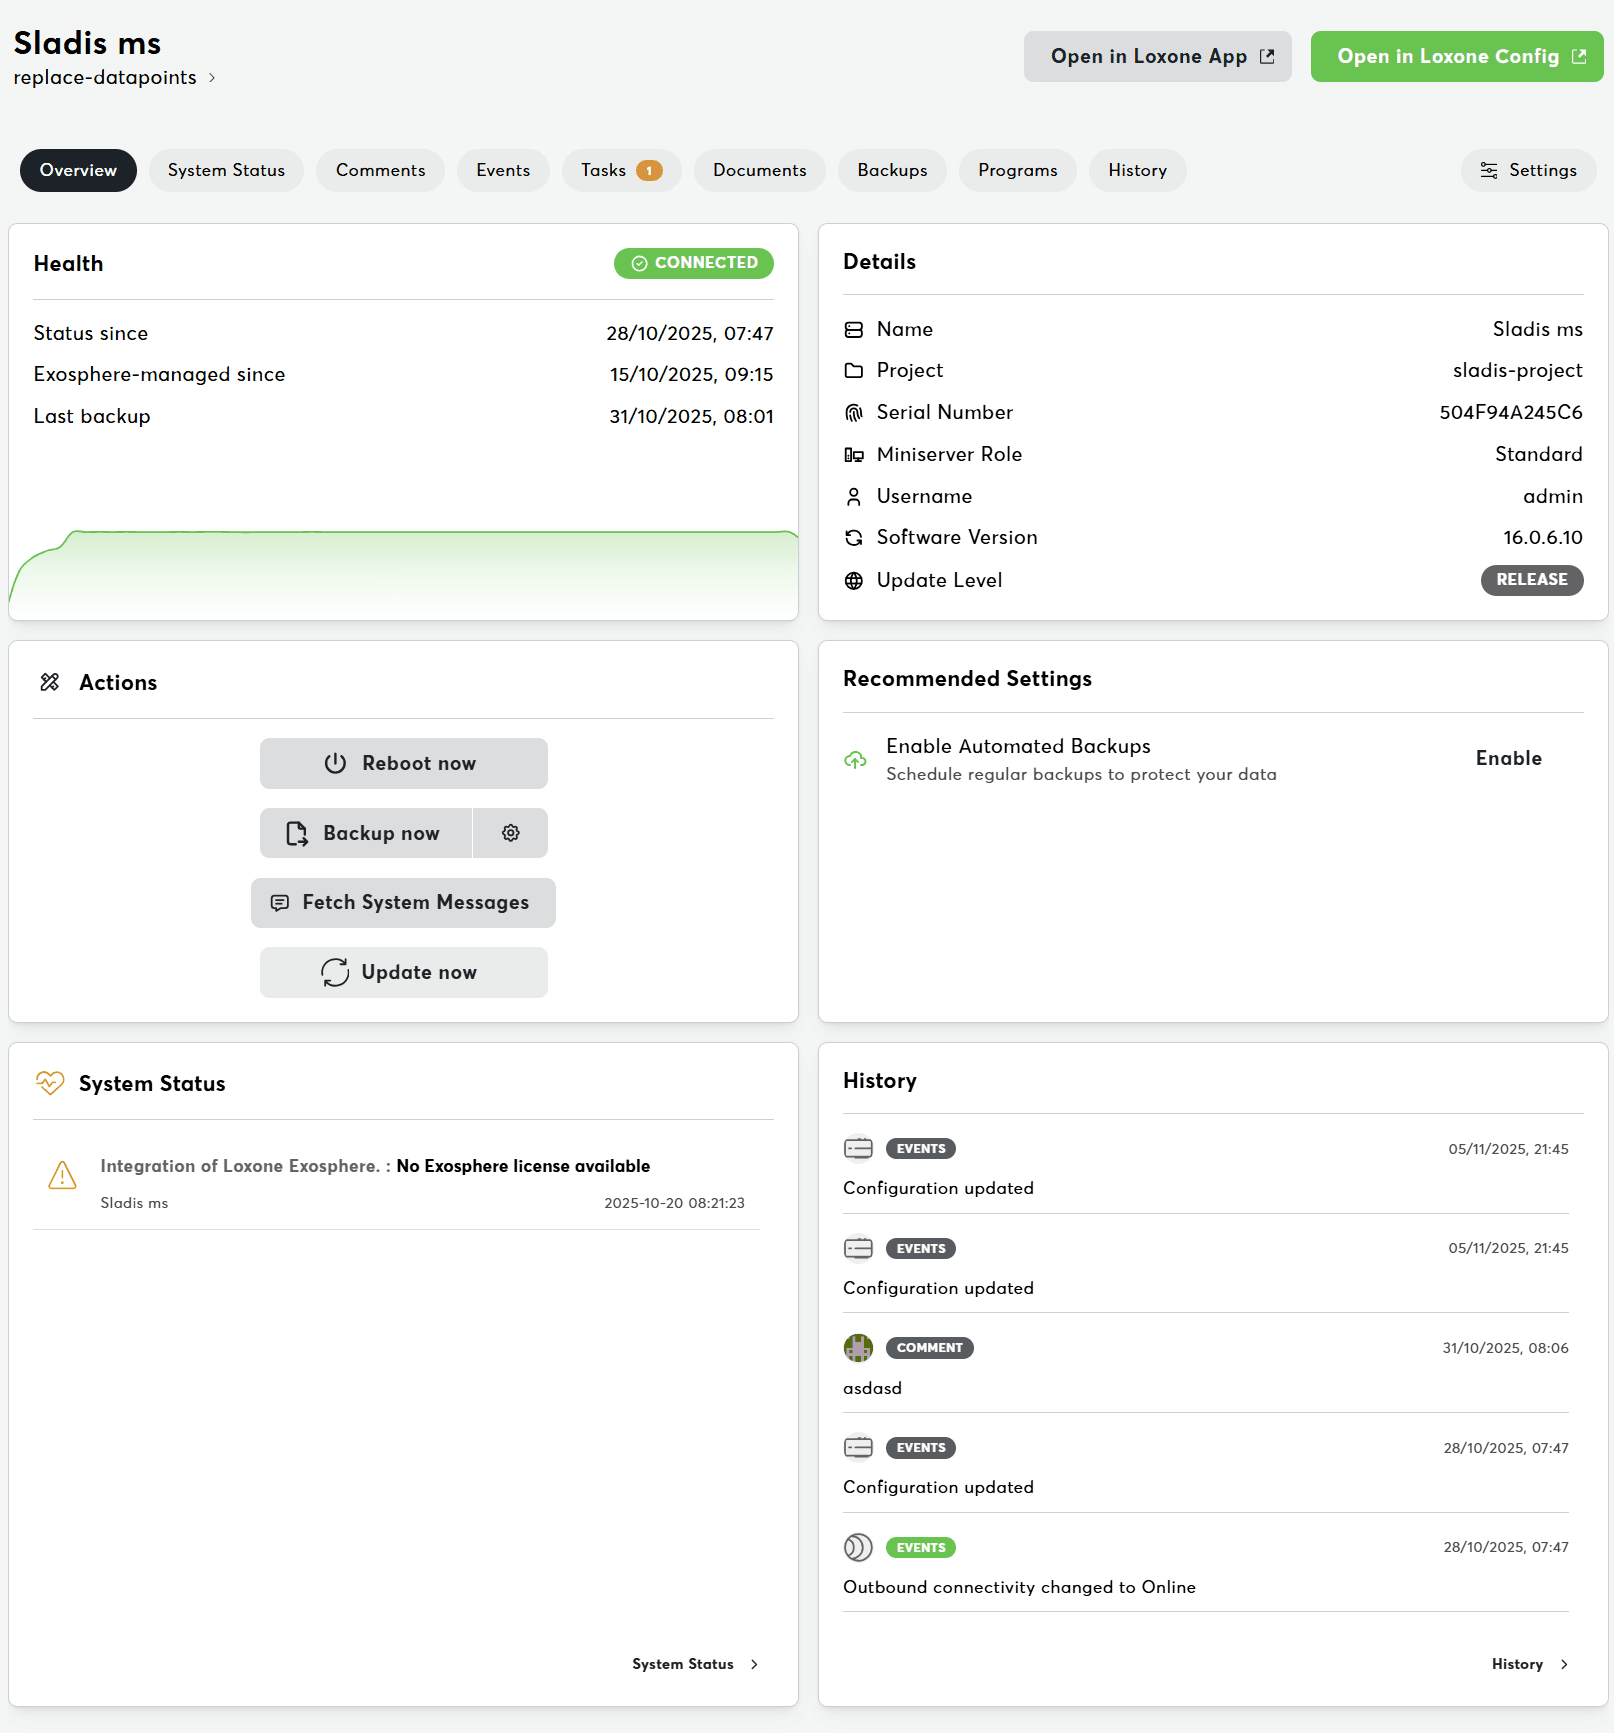The image size is (1614, 1733).
Task: Click the sliders icon beside Settings
Action: point(1489,171)
